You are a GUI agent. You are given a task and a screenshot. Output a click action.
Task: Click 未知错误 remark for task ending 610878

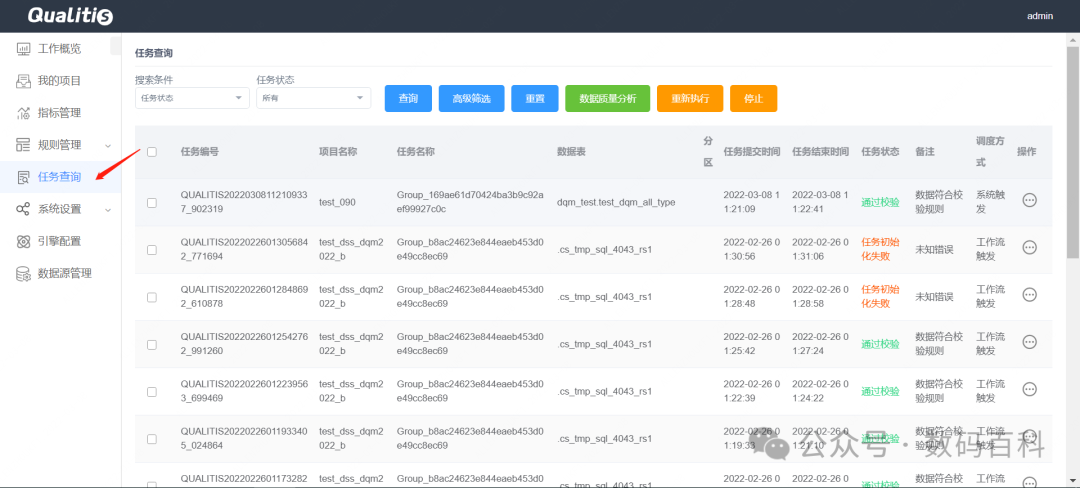click(x=934, y=297)
